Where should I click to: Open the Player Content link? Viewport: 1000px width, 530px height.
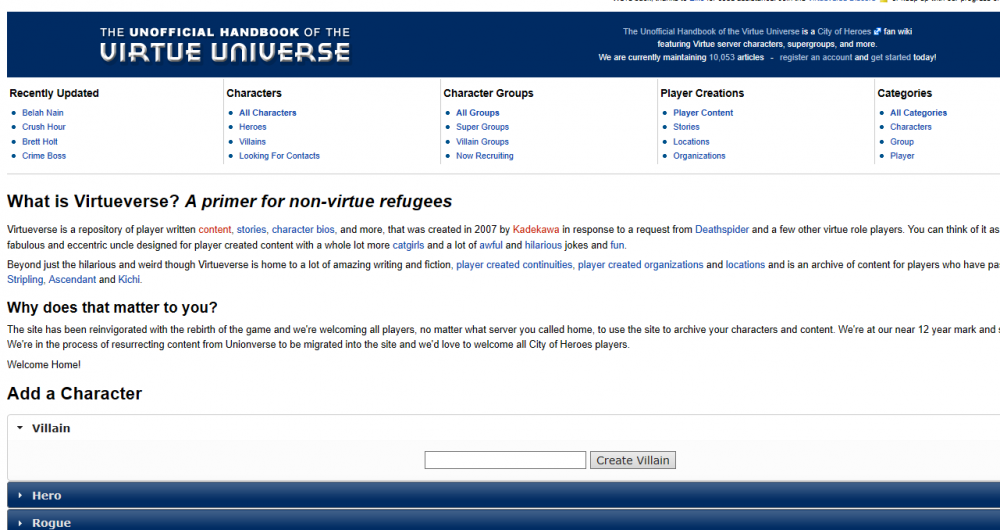pyautogui.click(x=703, y=113)
